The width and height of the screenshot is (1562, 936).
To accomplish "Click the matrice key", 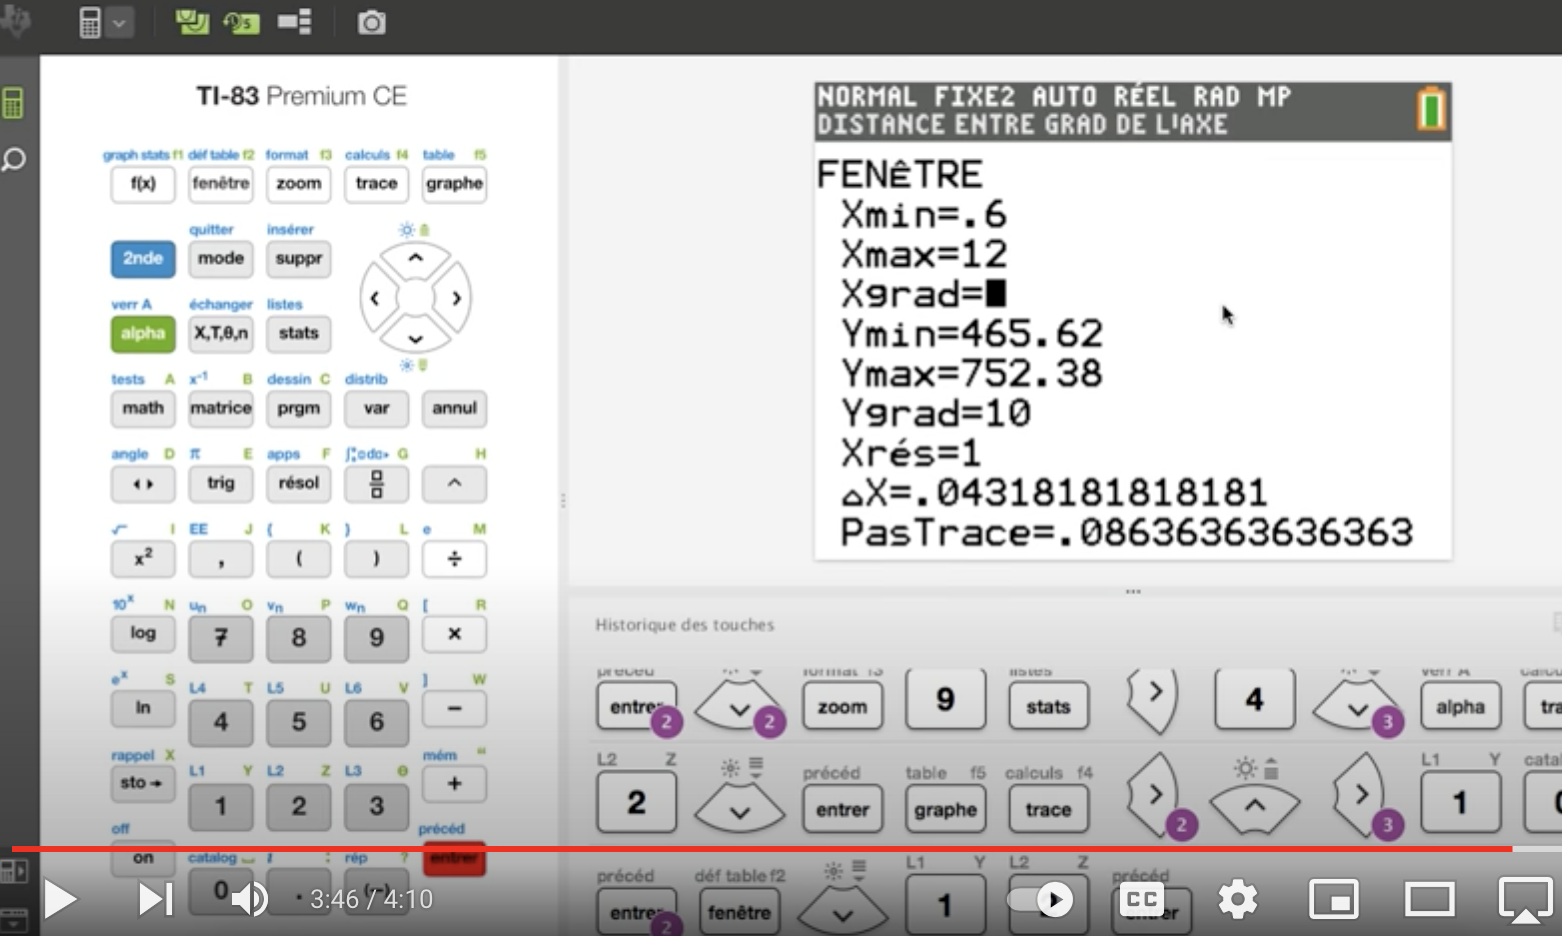I will 221,409.
